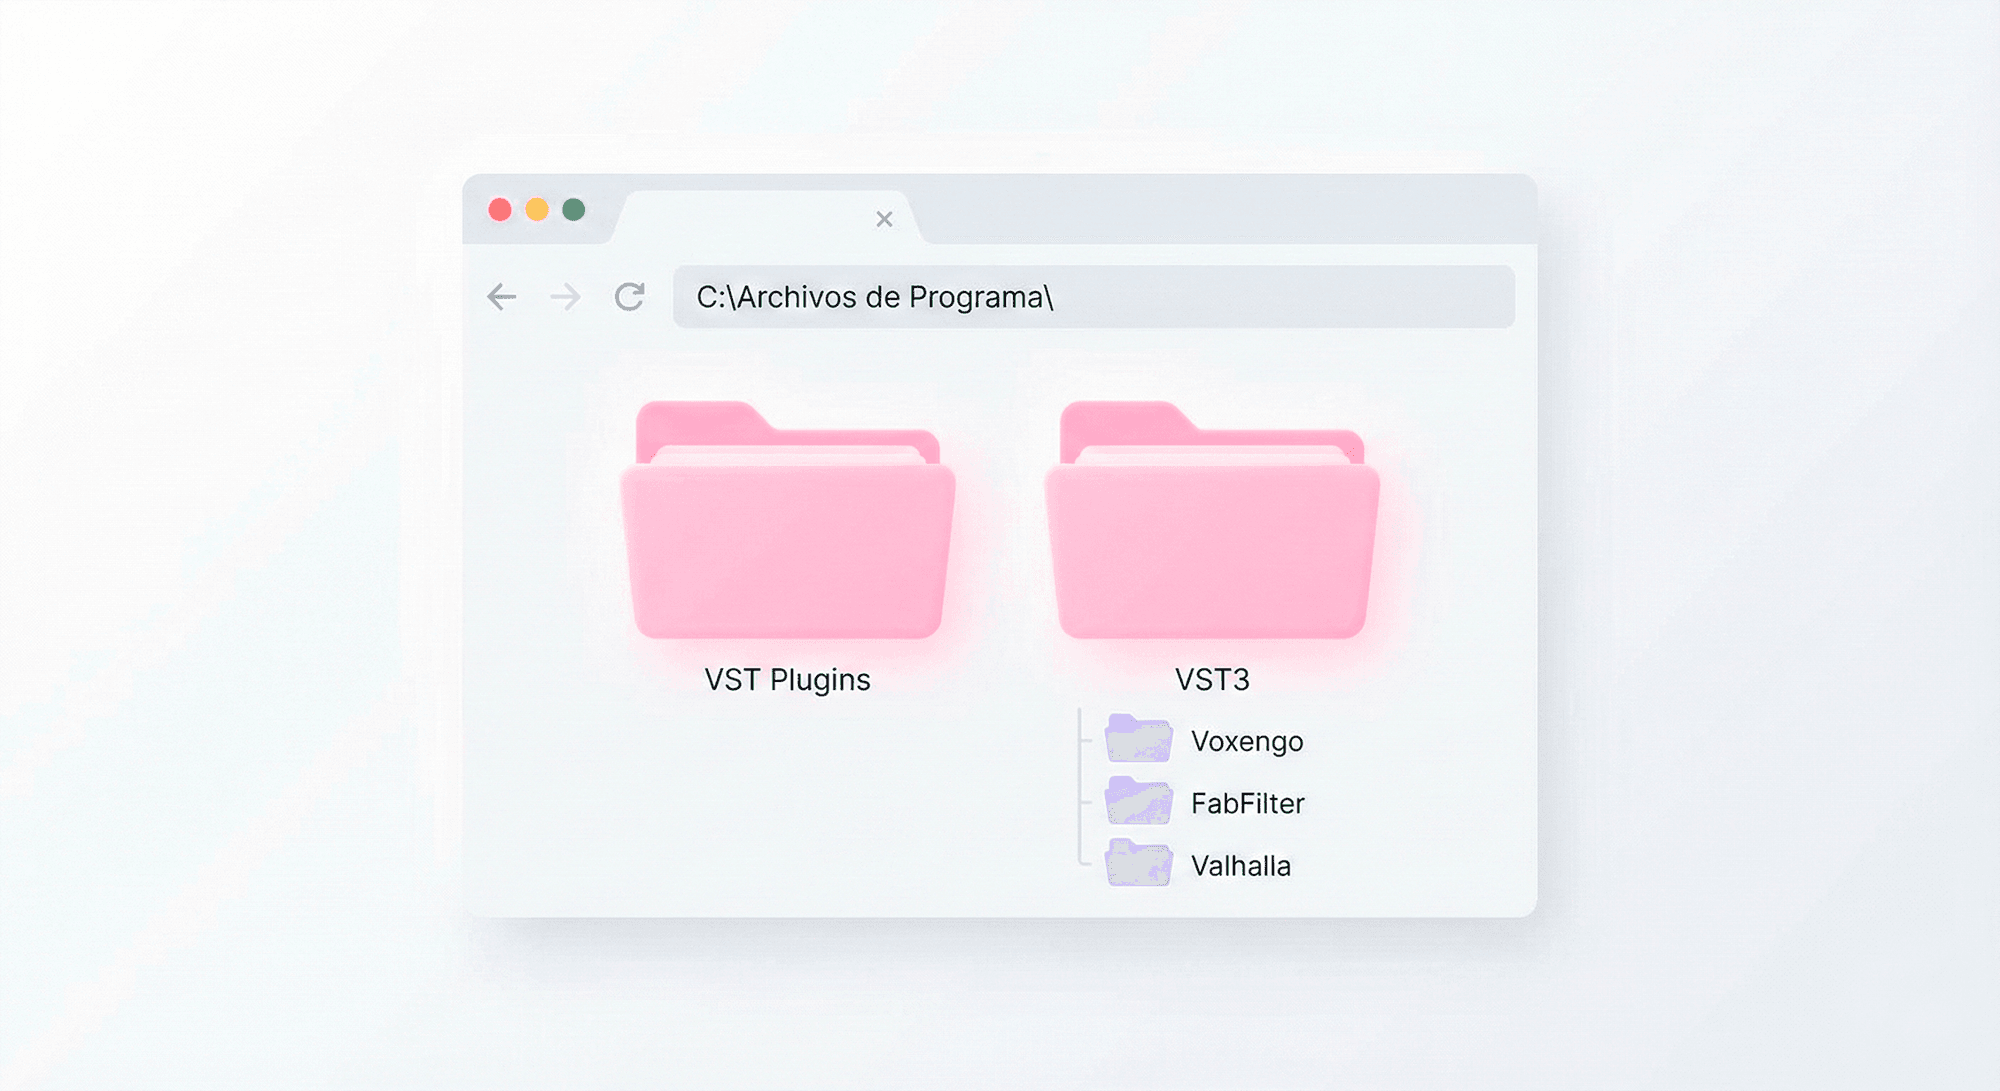
Task: Select the FabFilter tree entry label
Action: [1248, 803]
